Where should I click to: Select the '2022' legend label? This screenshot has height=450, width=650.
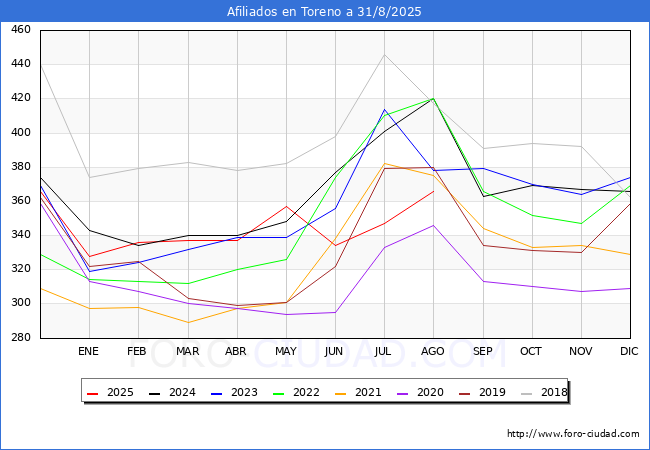306,392
